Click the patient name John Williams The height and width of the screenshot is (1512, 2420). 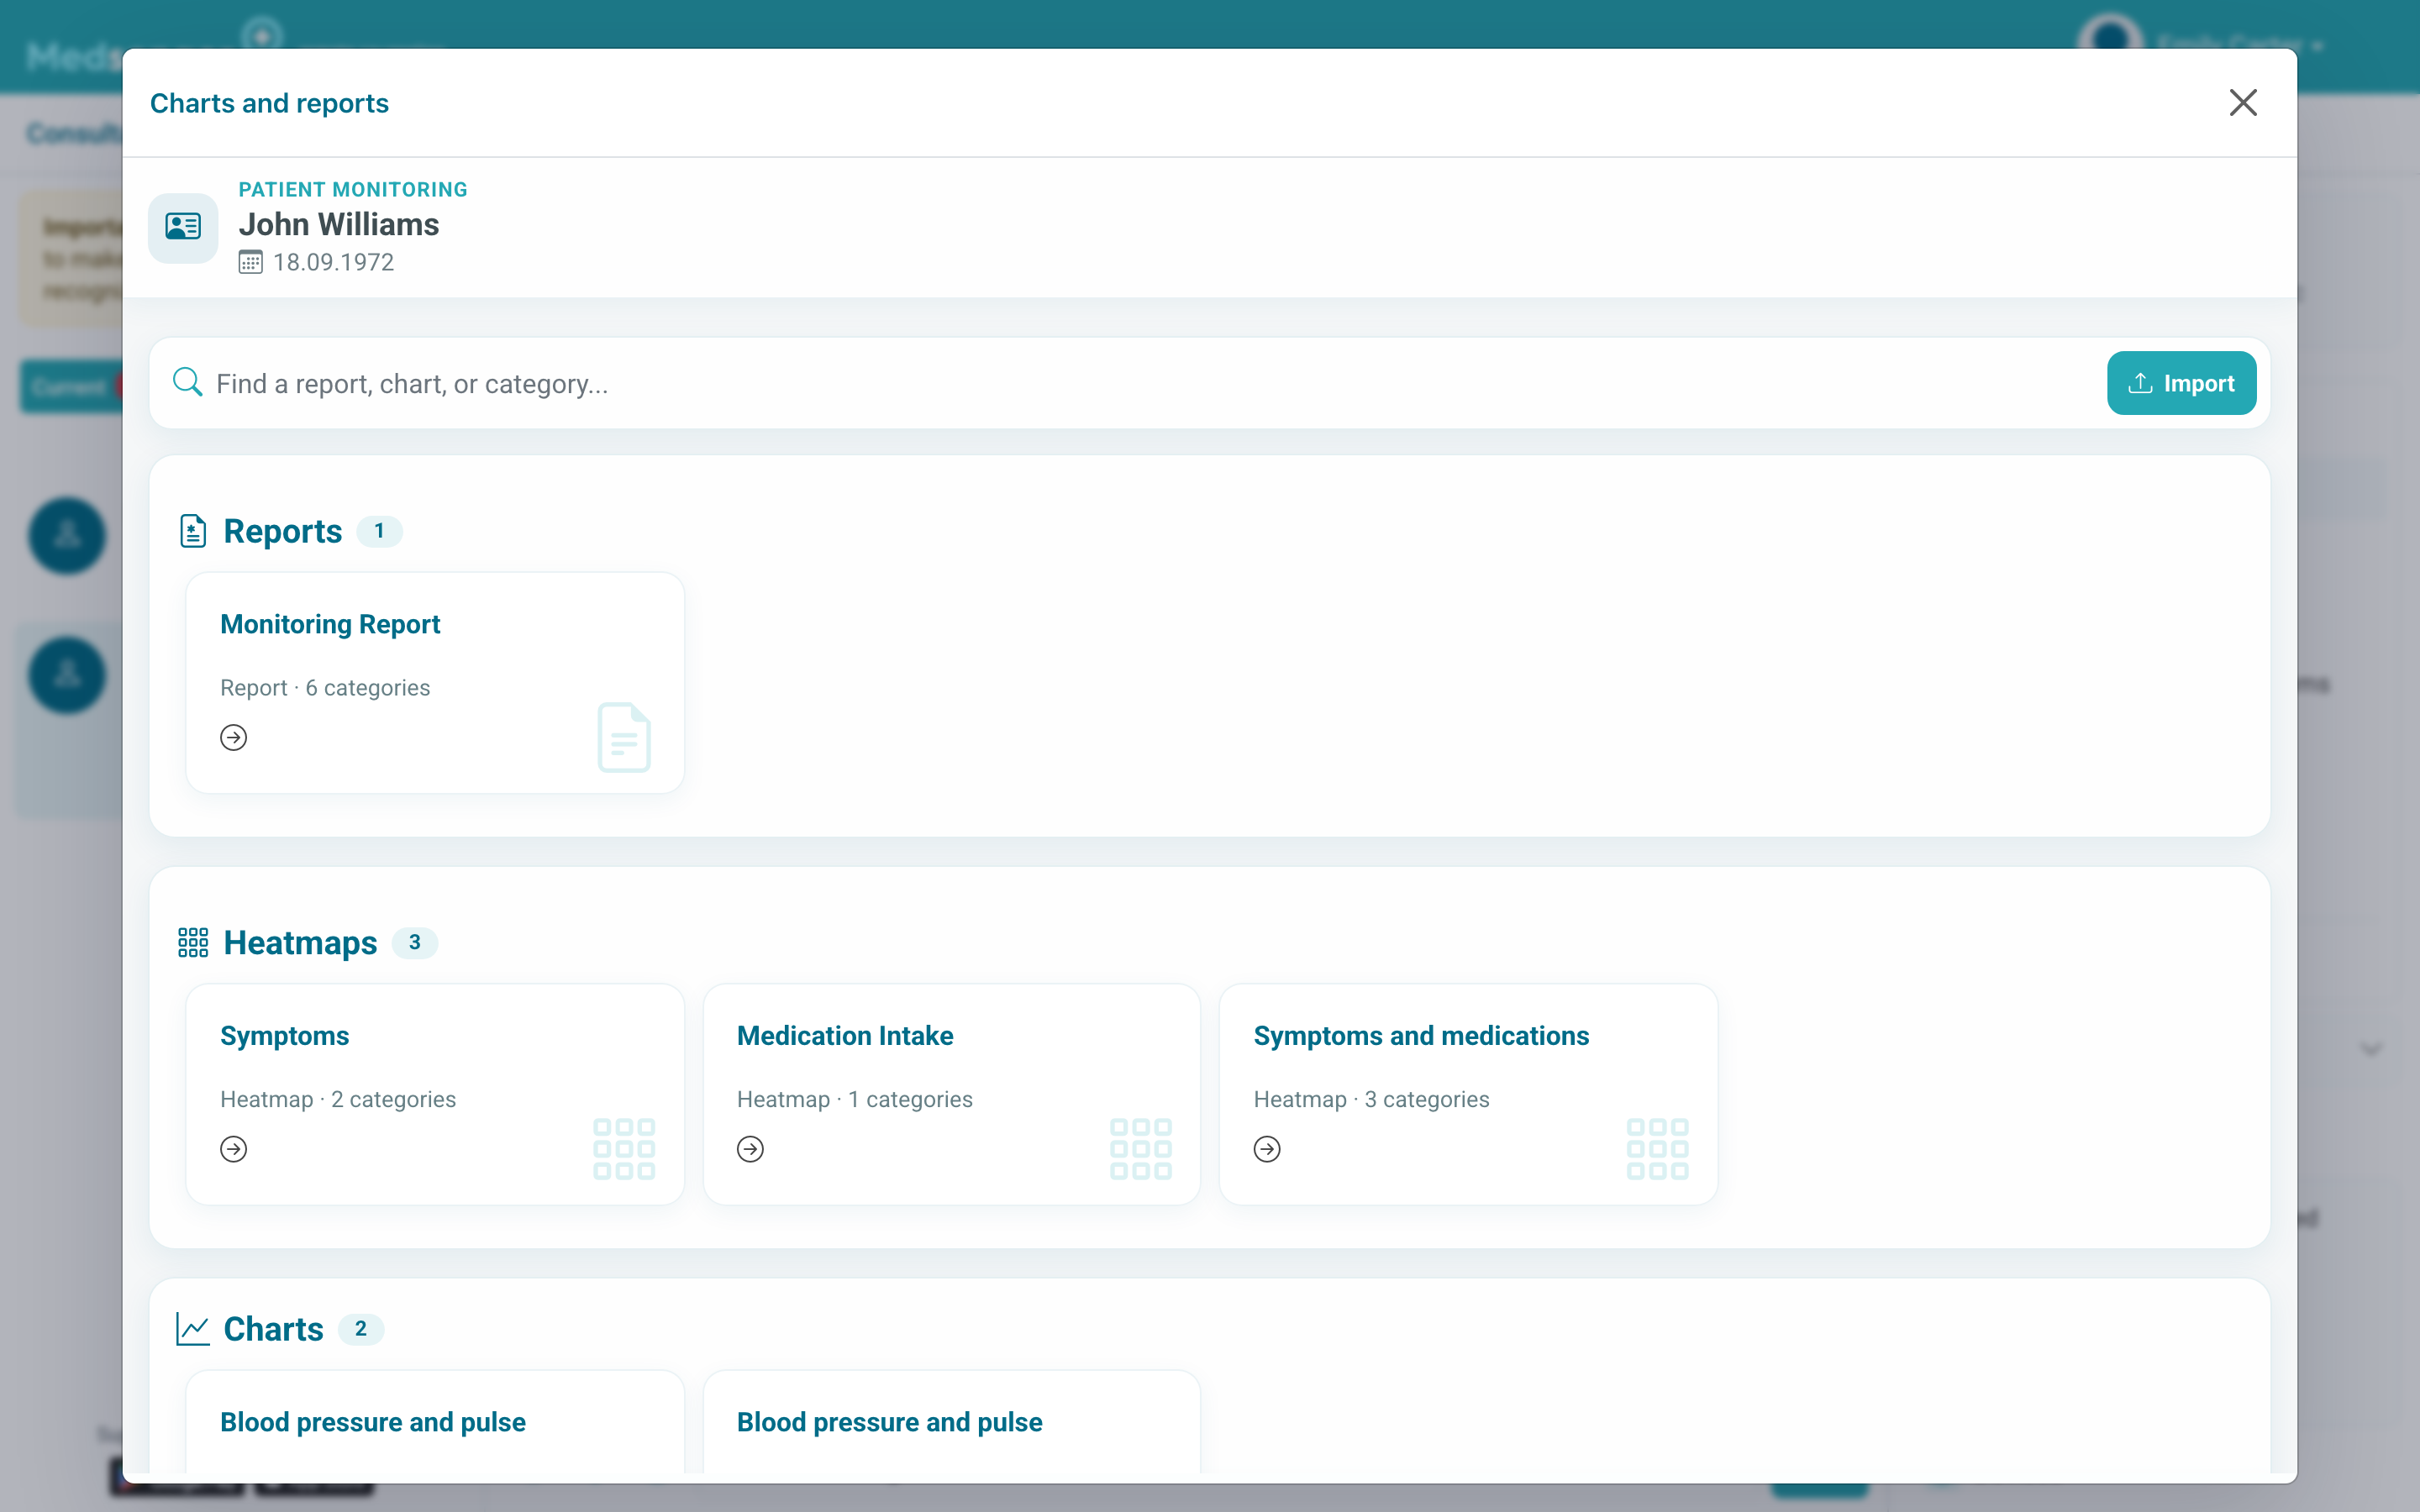click(339, 224)
